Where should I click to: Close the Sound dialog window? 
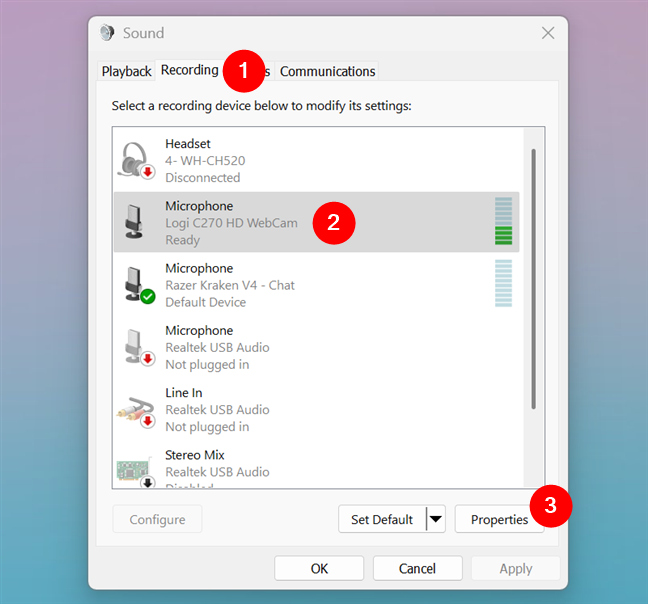pyautogui.click(x=548, y=33)
